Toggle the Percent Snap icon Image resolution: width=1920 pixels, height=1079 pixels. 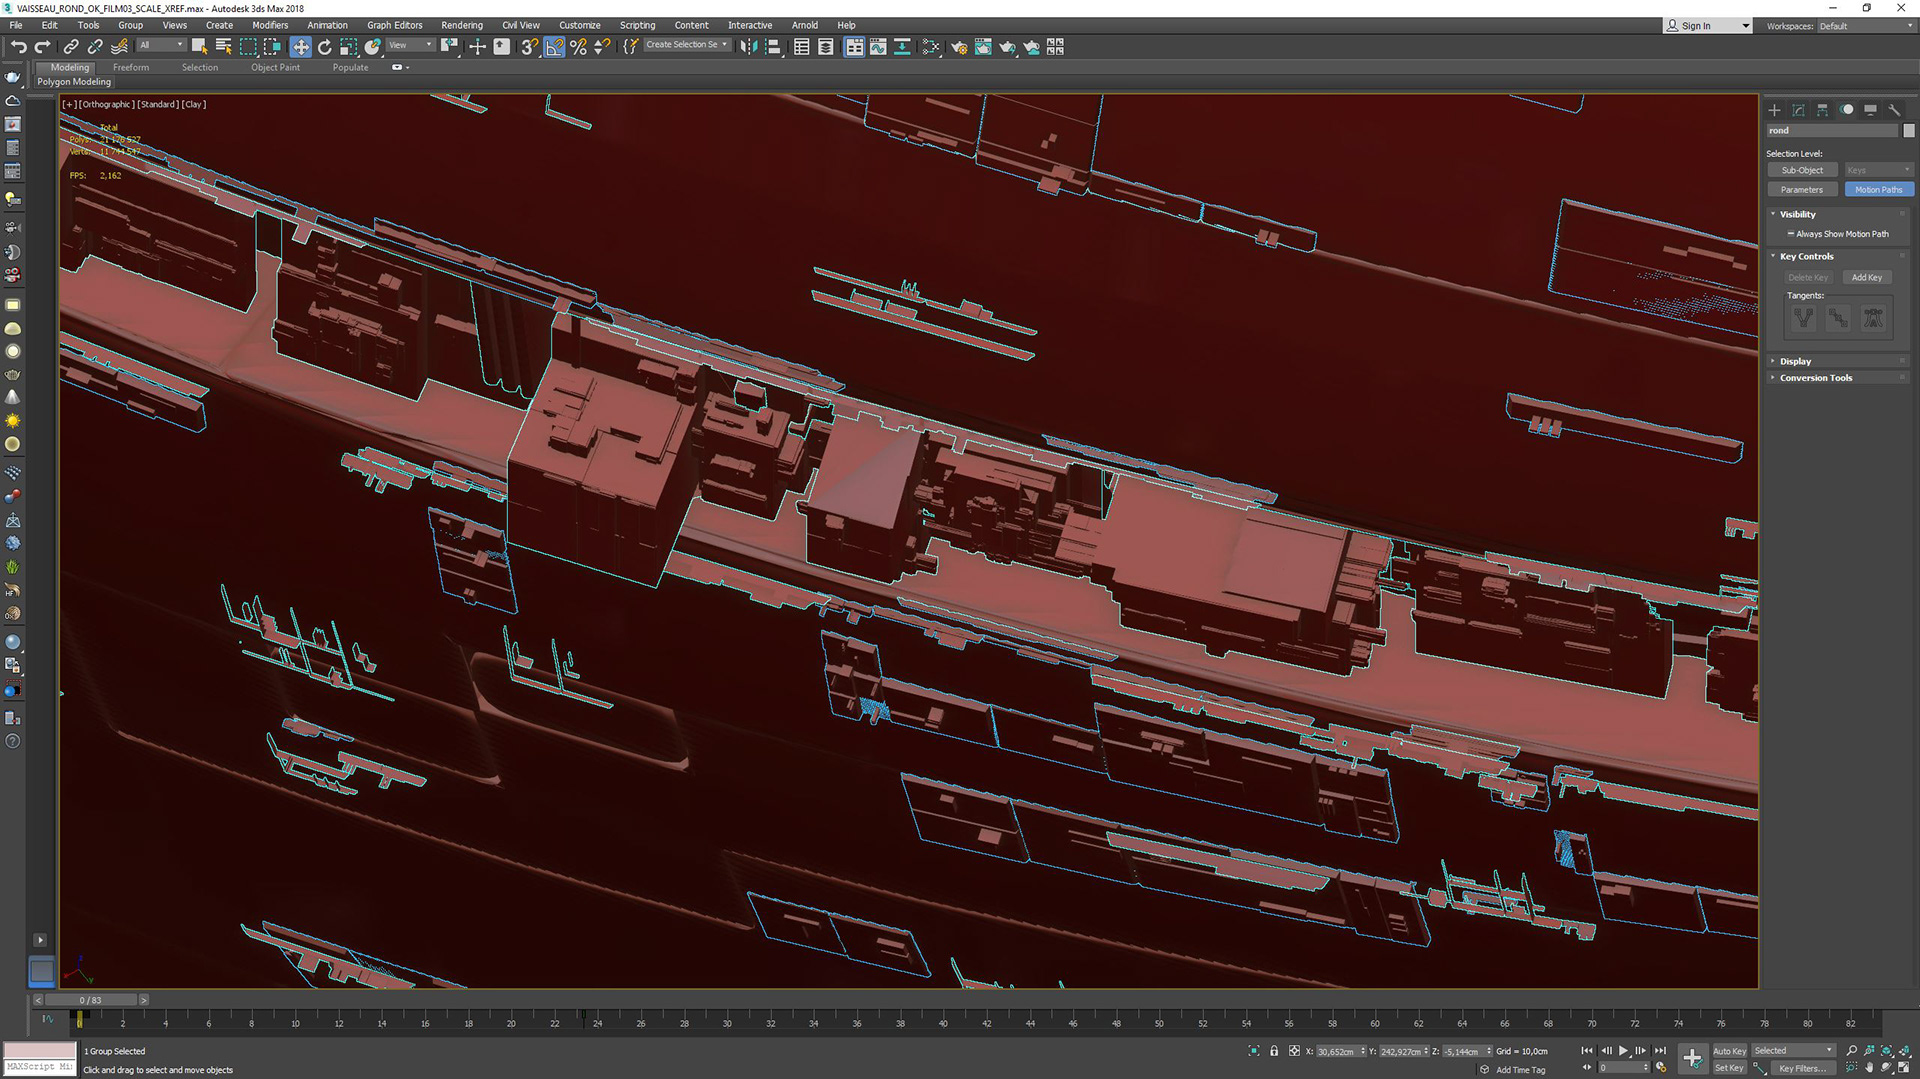point(578,46)
